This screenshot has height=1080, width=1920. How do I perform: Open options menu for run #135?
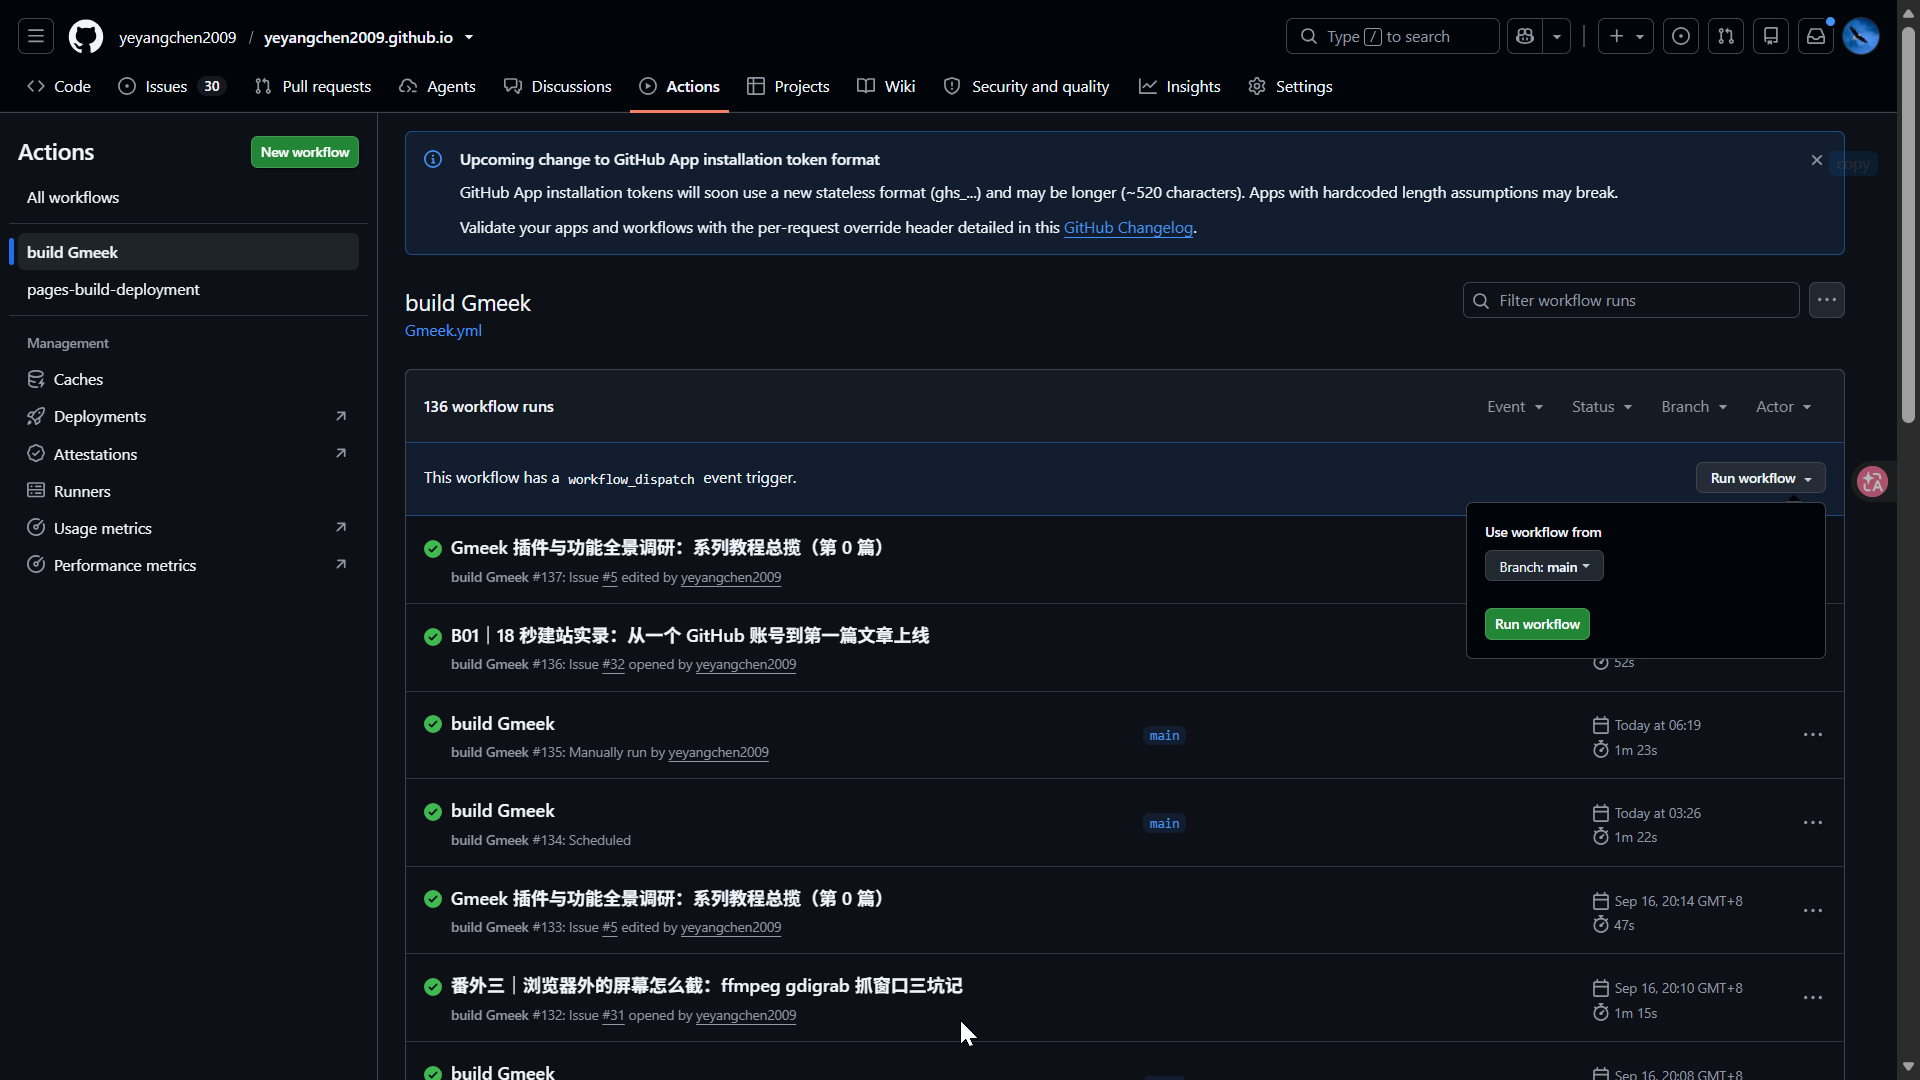(1813, 736)
